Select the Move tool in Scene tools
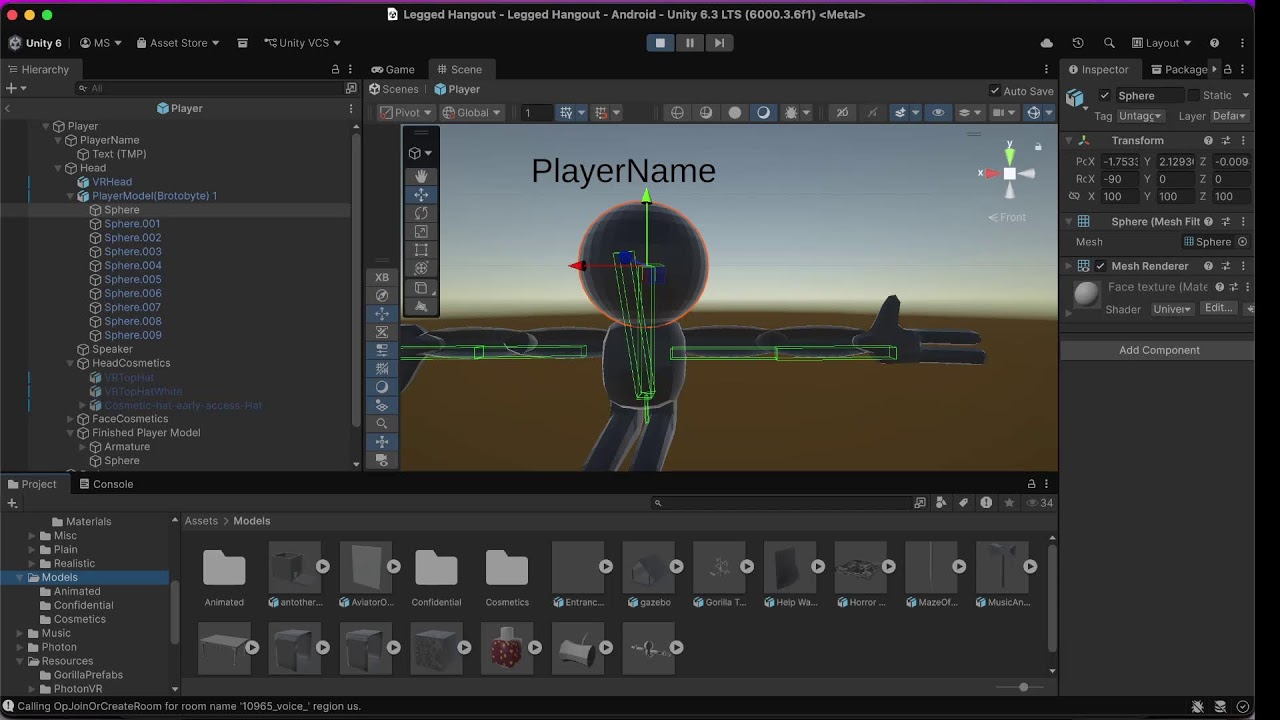Viewport: 1280px width, 720px height. coord(421,195)
